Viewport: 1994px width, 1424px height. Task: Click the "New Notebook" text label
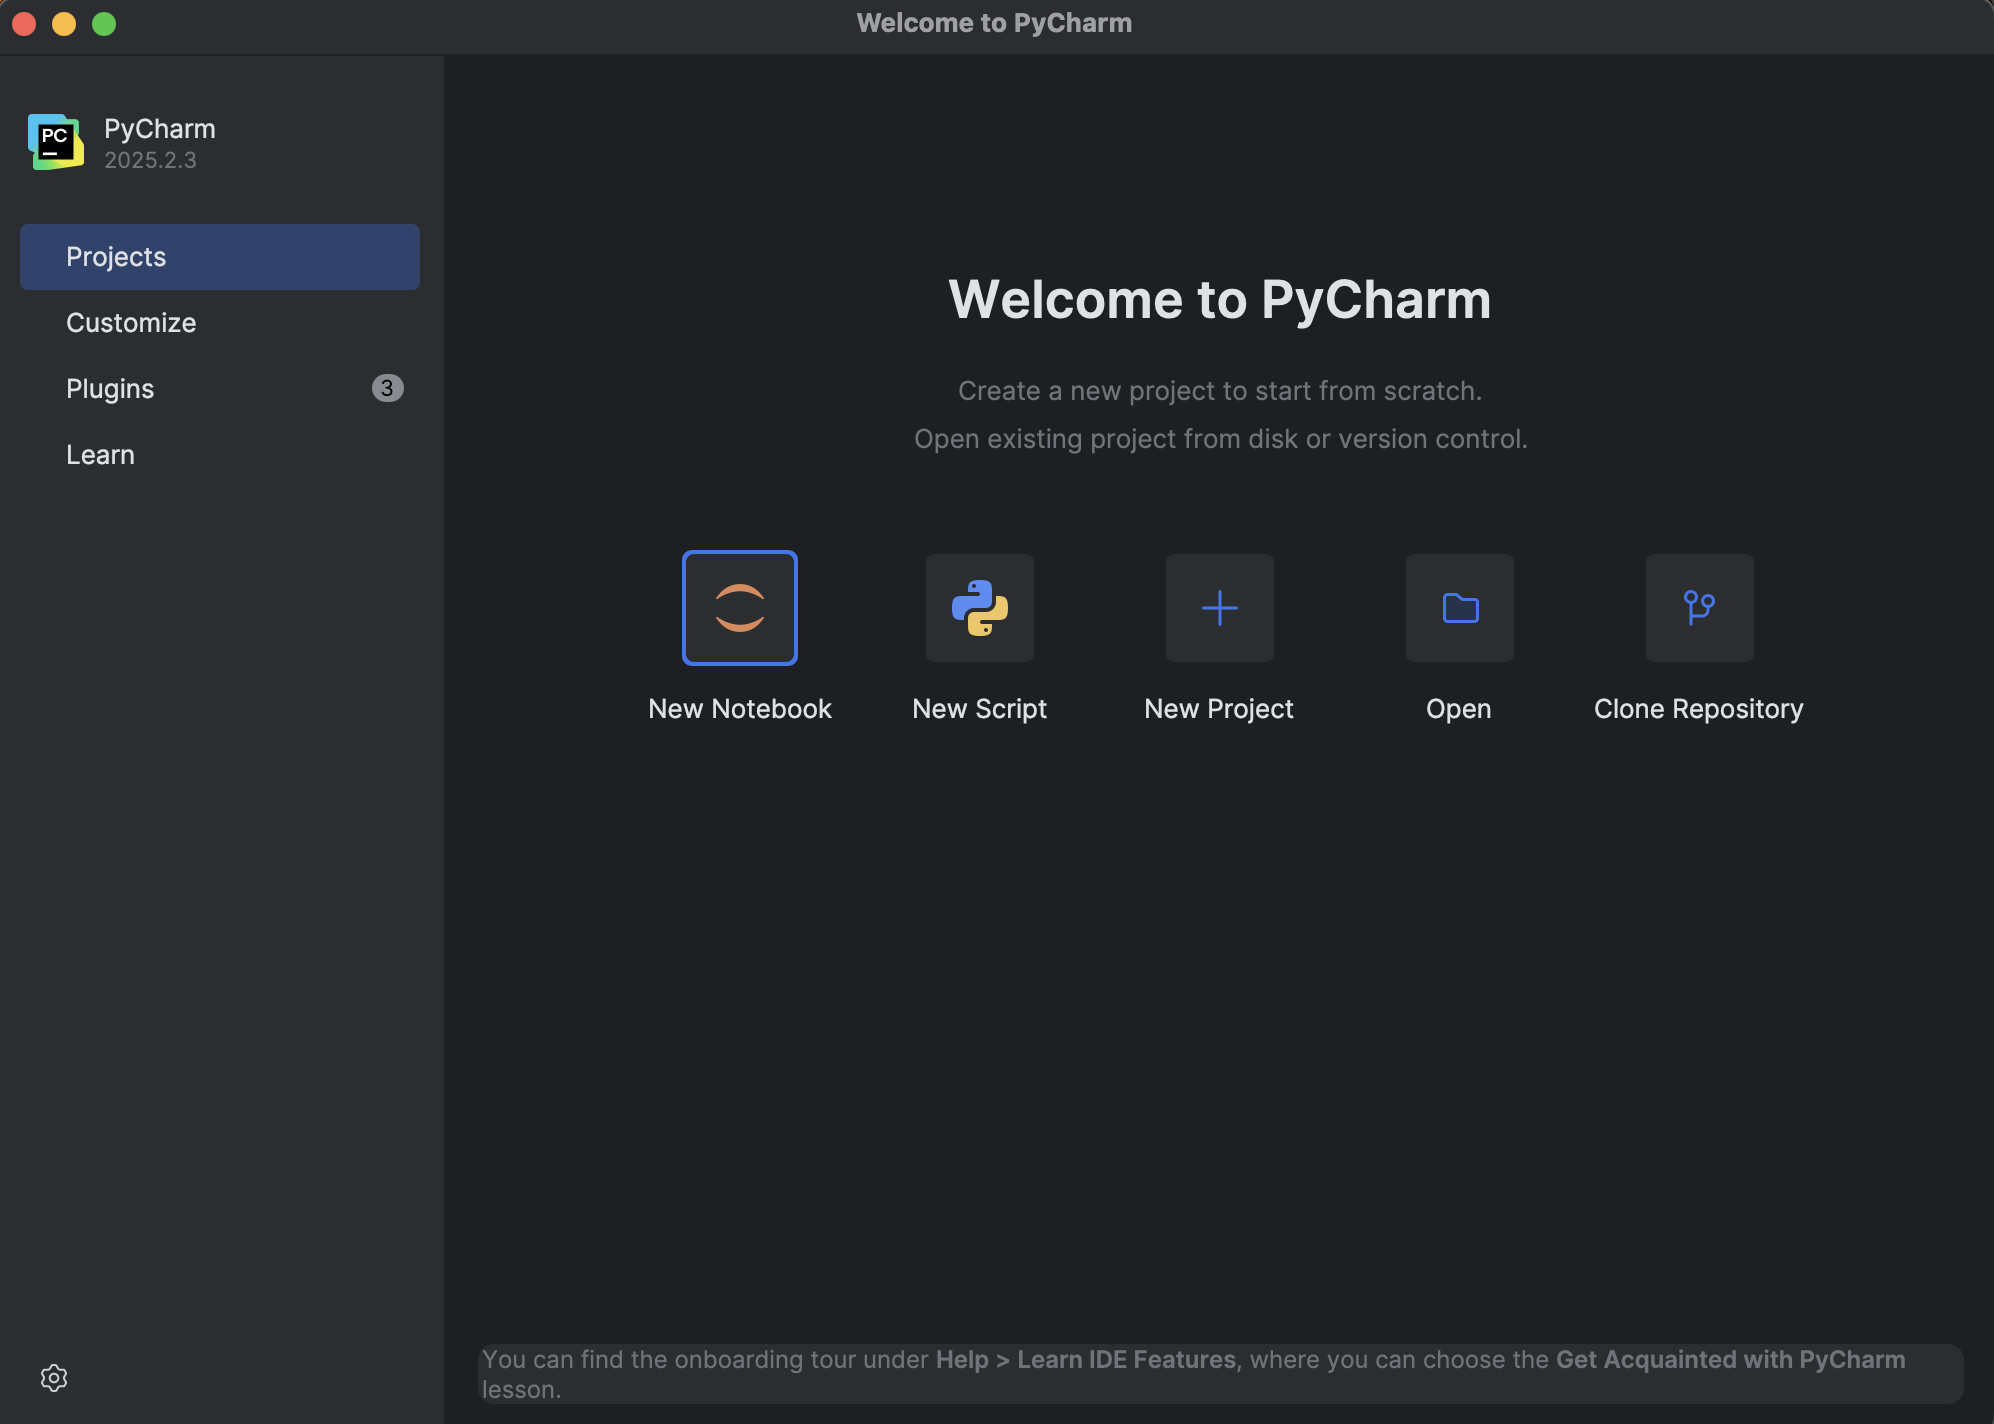[740, 709]
